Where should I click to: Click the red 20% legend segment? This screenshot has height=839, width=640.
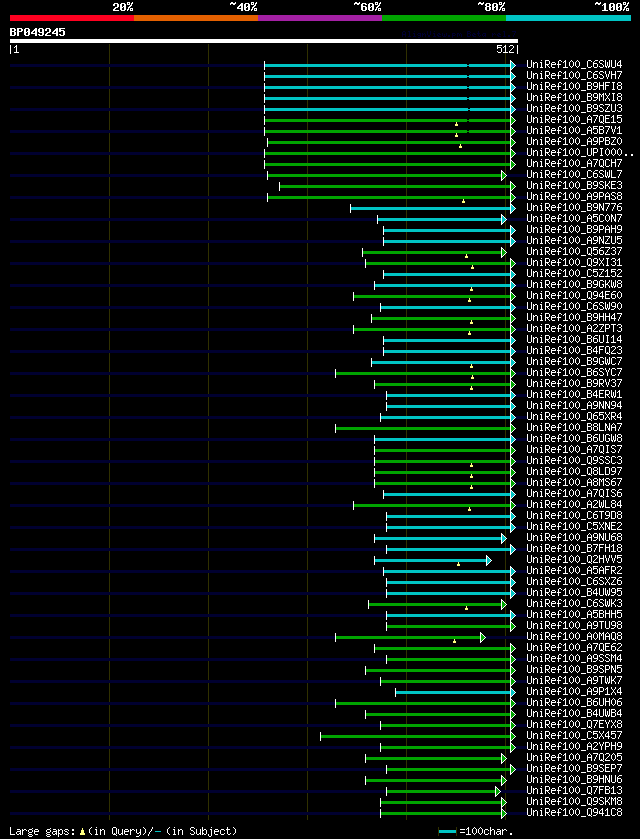click(x=72, y=18)
